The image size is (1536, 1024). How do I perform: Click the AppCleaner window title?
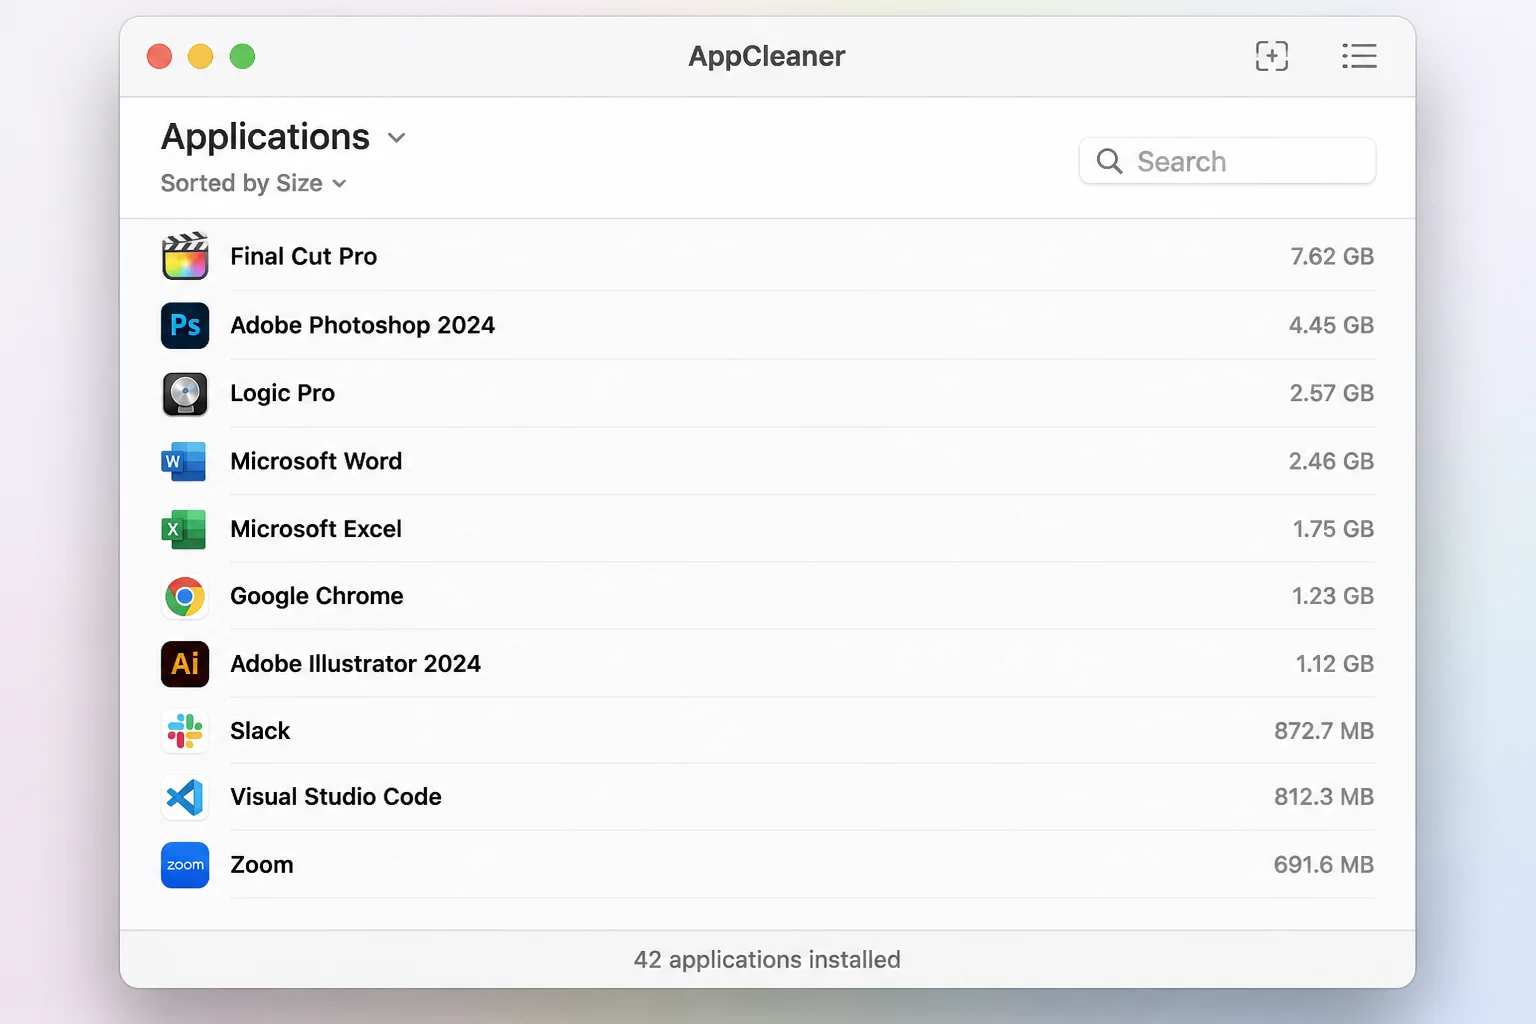pyautogui.click(x=767, y=56)
